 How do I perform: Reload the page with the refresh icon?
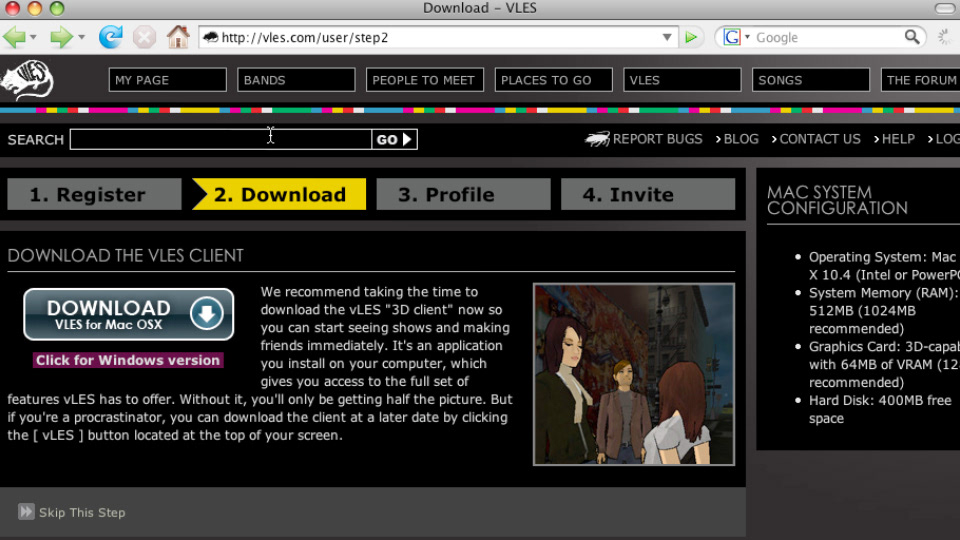pos(111,37)
